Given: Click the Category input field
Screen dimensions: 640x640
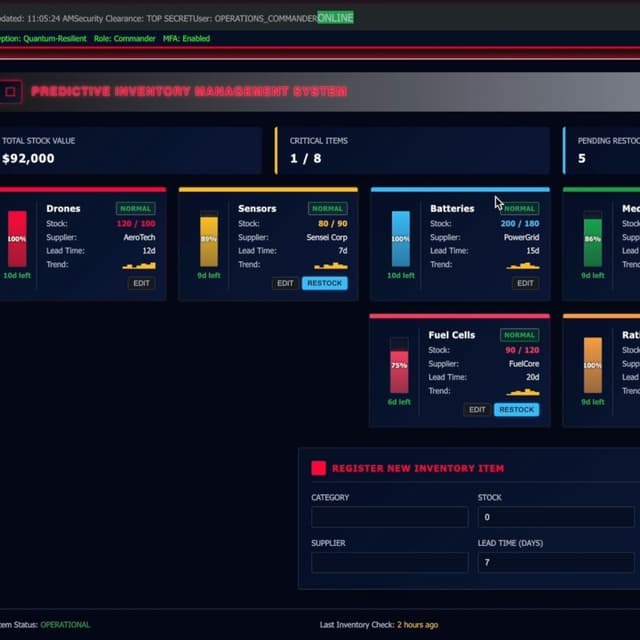Looking at the screenshot, I should [390, 517].
